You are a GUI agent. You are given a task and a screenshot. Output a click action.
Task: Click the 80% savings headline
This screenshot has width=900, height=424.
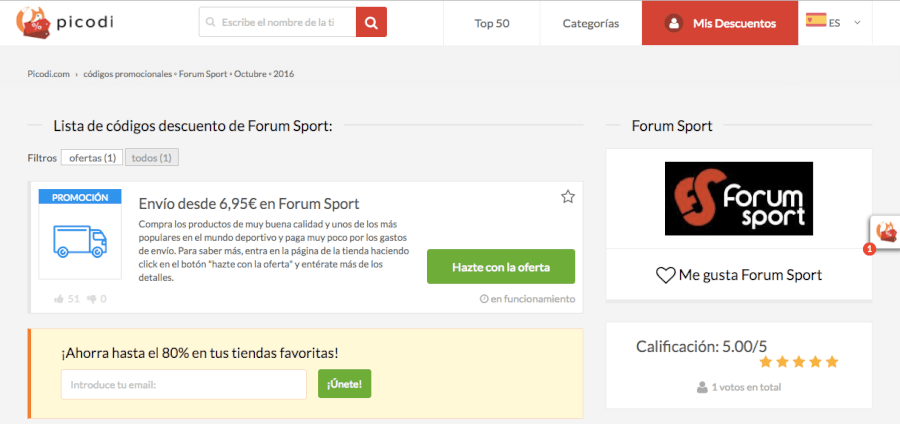click(200, 353)
